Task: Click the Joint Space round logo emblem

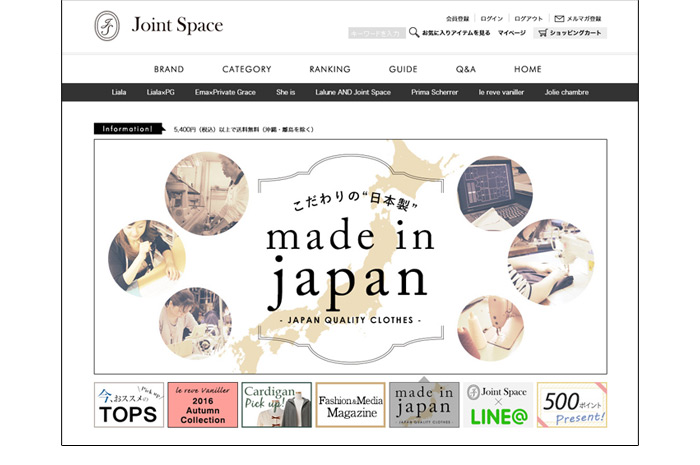Action: point(107,26)
